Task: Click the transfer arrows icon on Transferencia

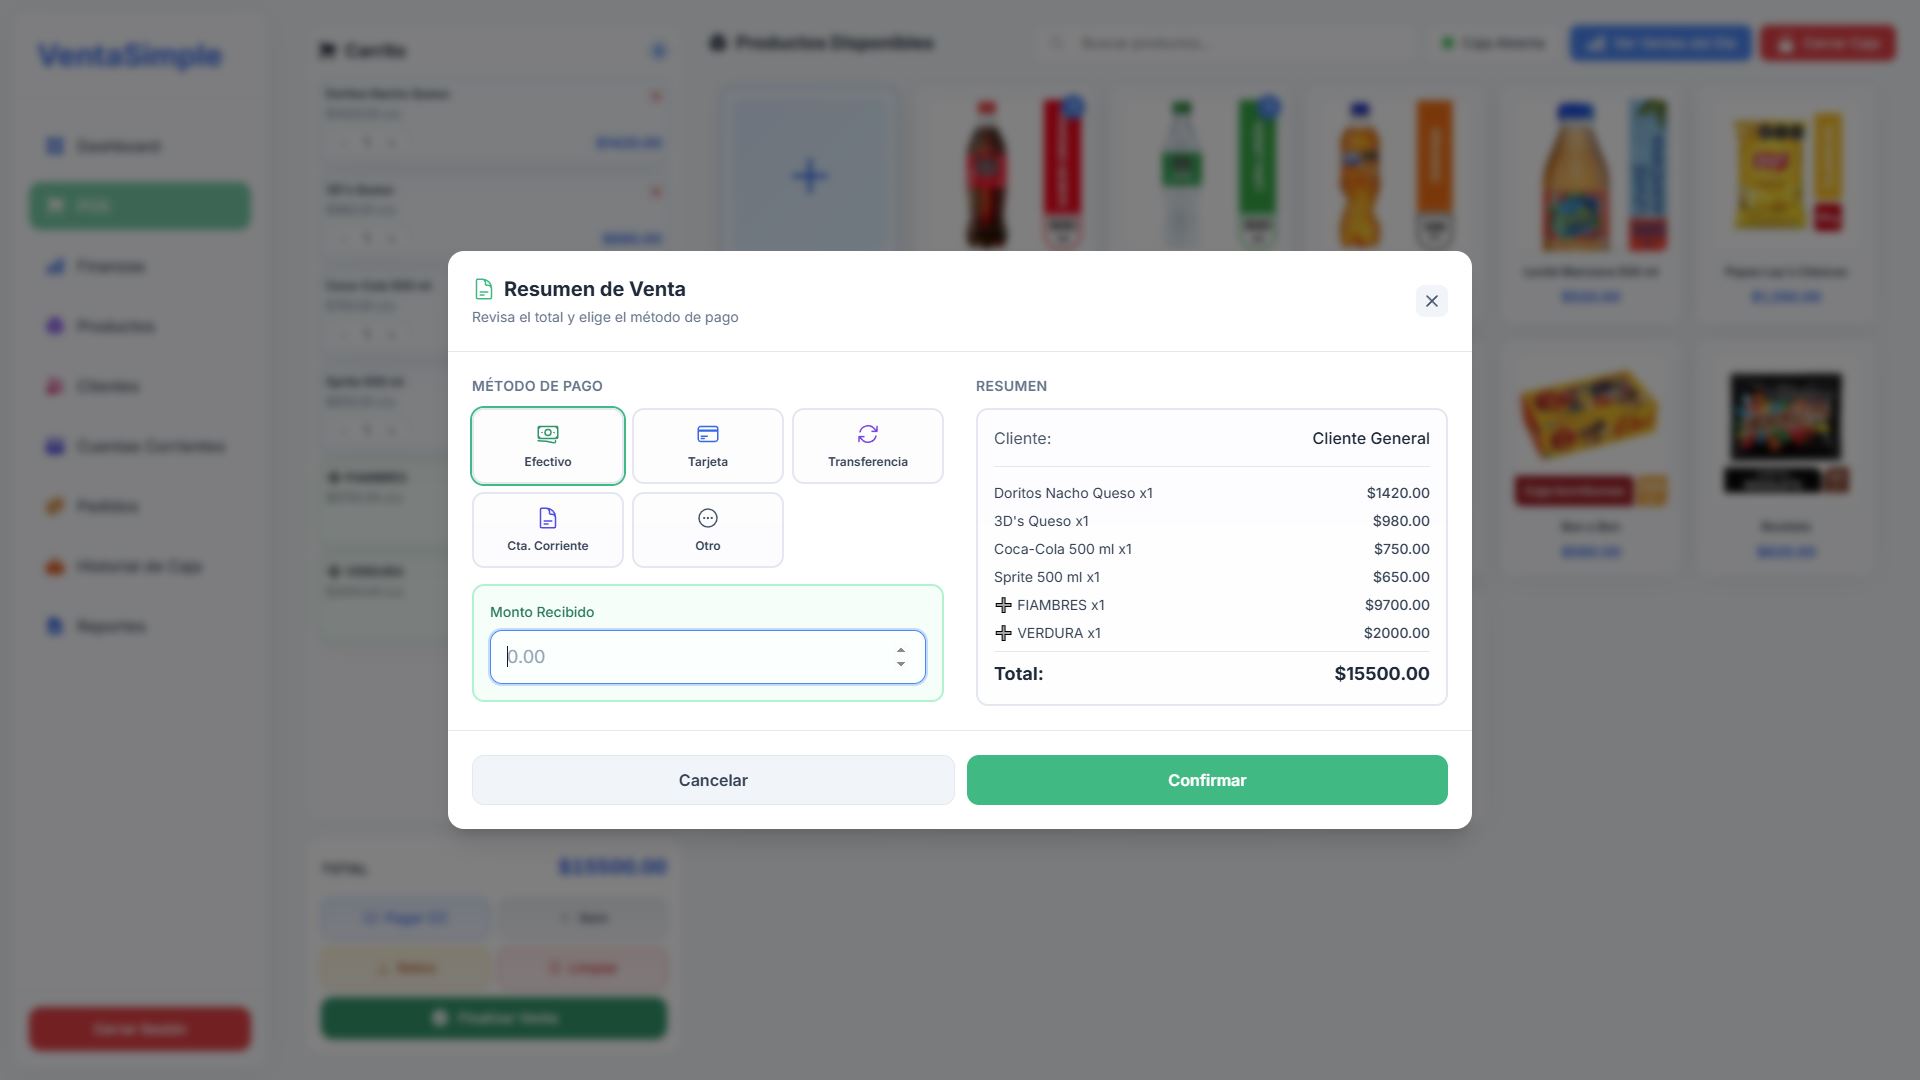Action: [867, 433]
